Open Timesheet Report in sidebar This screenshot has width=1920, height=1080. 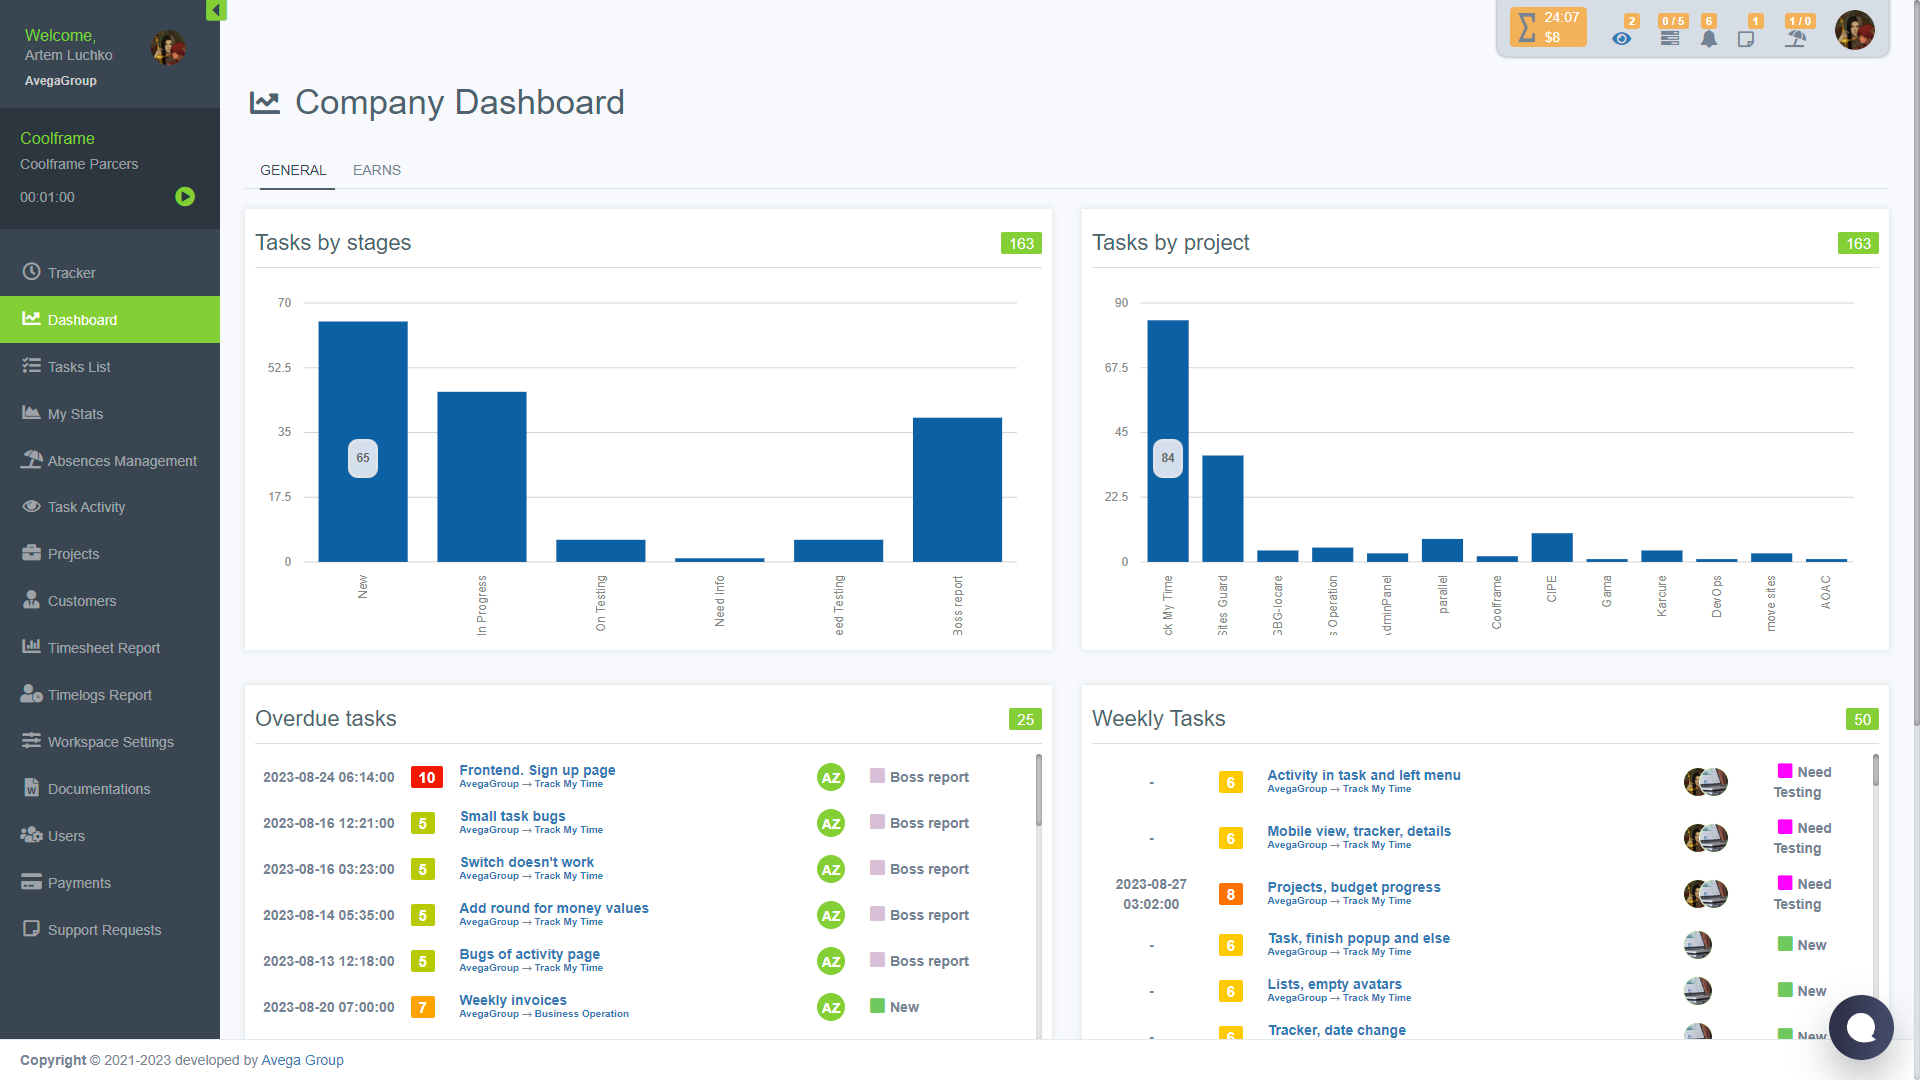pos(104,648)
